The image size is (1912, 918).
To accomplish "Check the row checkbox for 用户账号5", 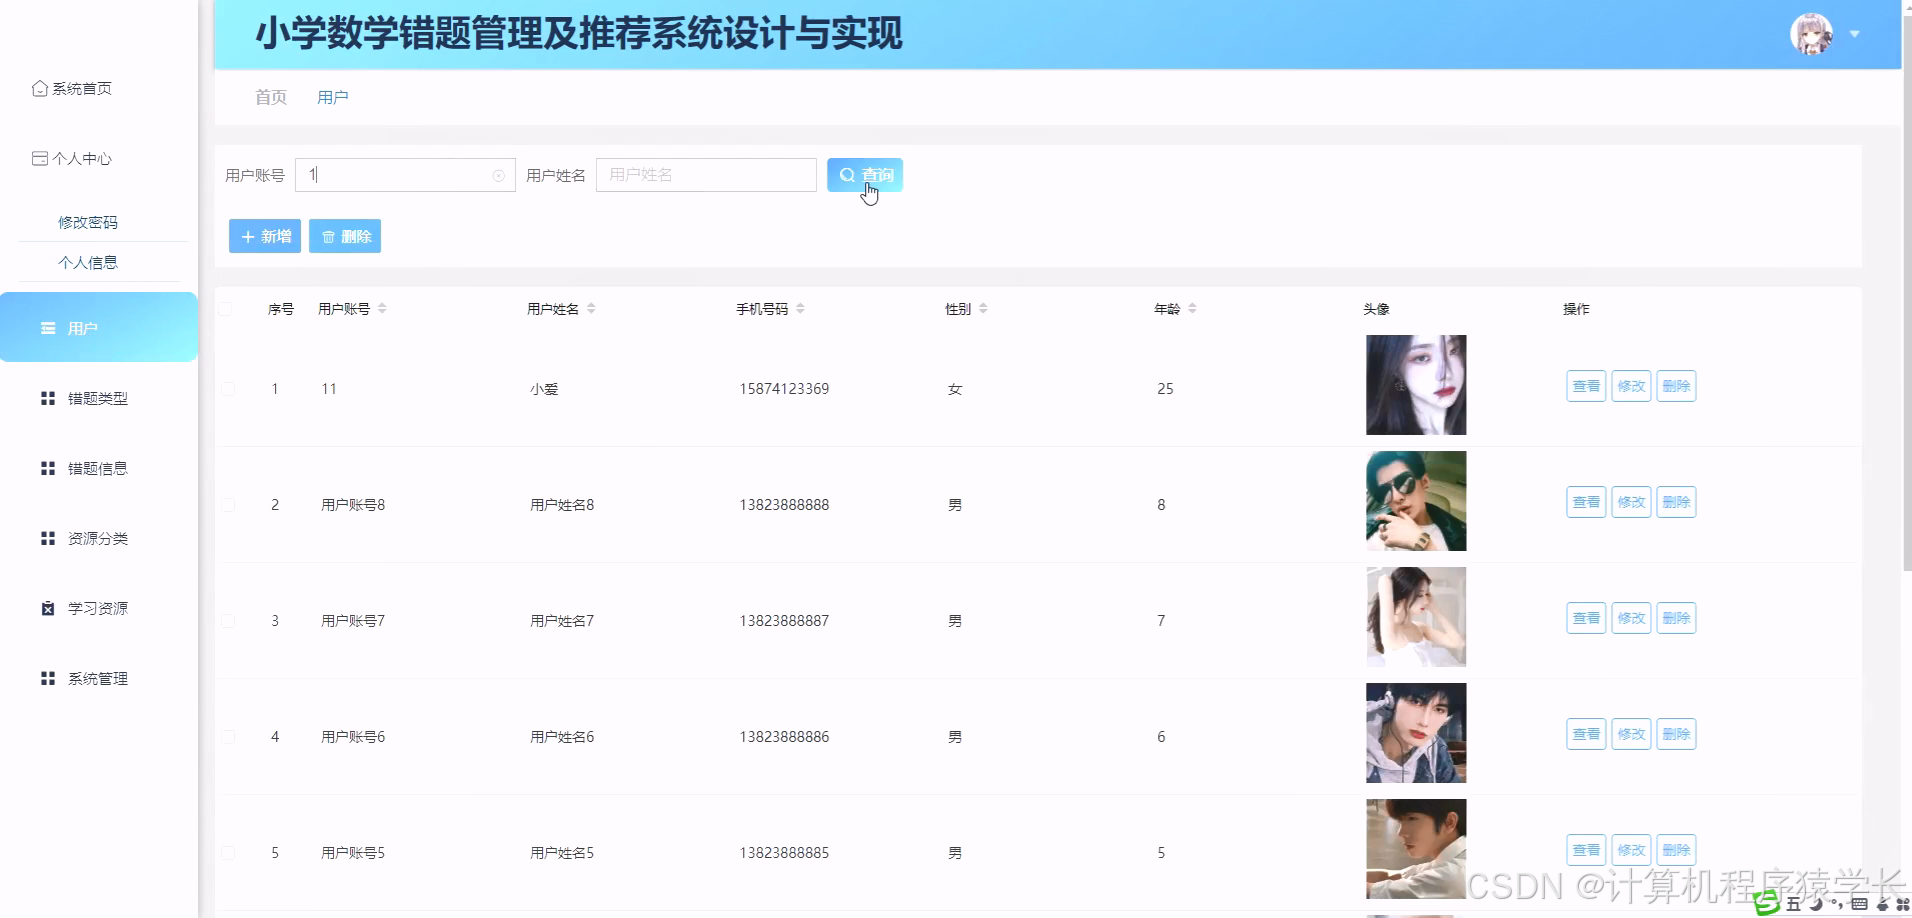I will (x=228, y=853).
